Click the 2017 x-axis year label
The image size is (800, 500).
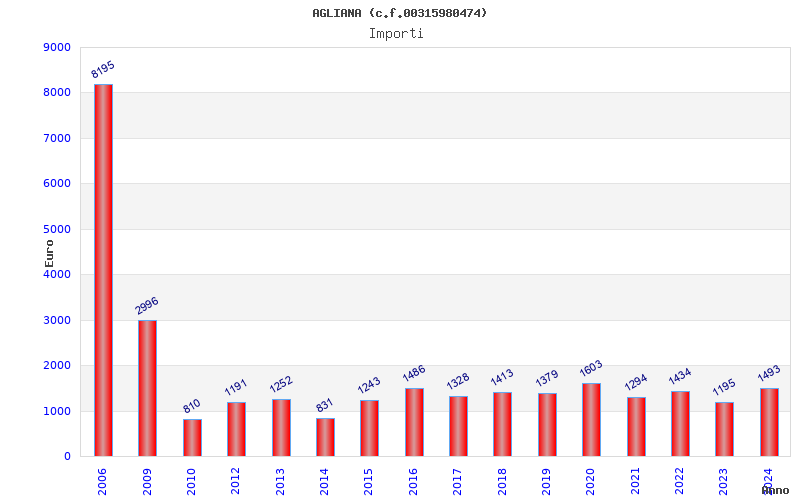(458, 481)
